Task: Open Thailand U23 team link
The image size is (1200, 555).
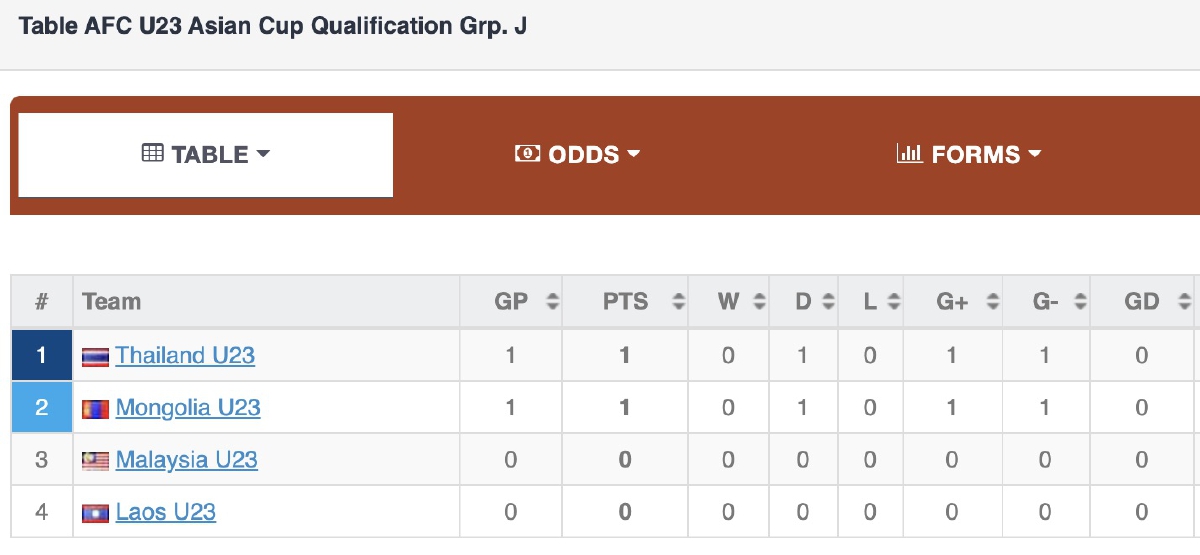Action: click(x=185, y=355)
